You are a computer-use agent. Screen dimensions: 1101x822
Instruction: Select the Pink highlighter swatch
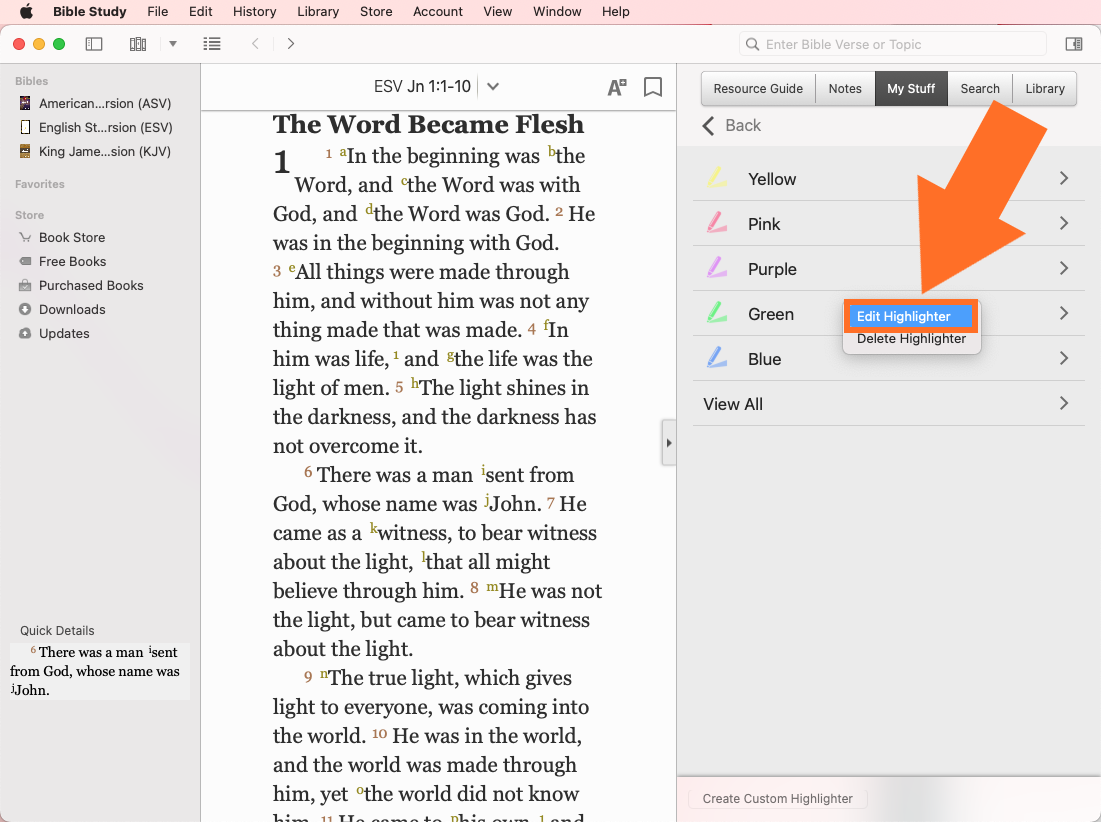[x=716, y=224]
